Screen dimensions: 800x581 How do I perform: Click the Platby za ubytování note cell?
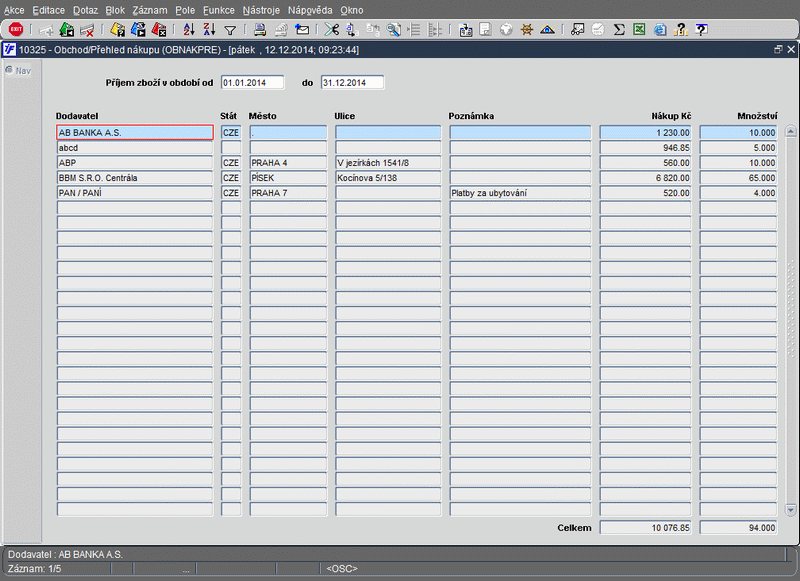tap(520, 193)
